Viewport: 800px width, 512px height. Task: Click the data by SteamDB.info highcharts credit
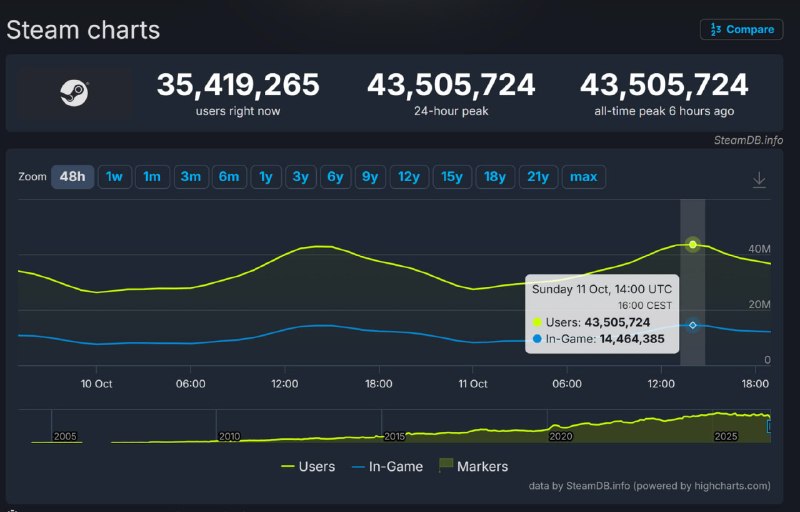(649, 486)
